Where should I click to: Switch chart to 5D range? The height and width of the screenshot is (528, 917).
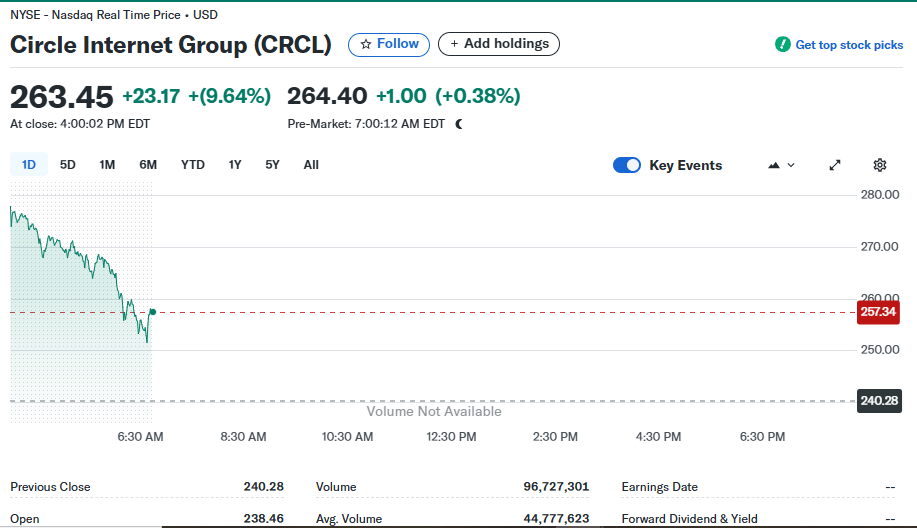pos(68,165)
